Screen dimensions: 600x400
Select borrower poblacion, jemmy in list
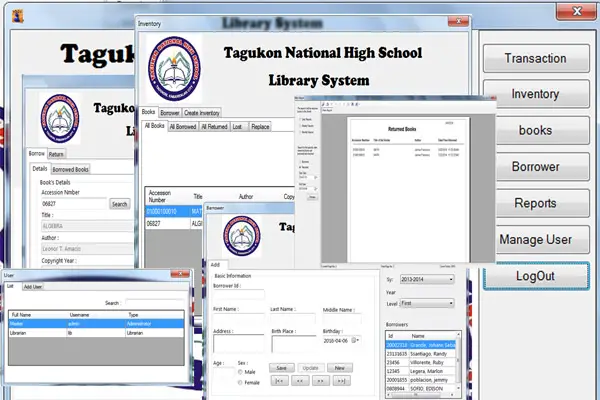coord(421,380)
